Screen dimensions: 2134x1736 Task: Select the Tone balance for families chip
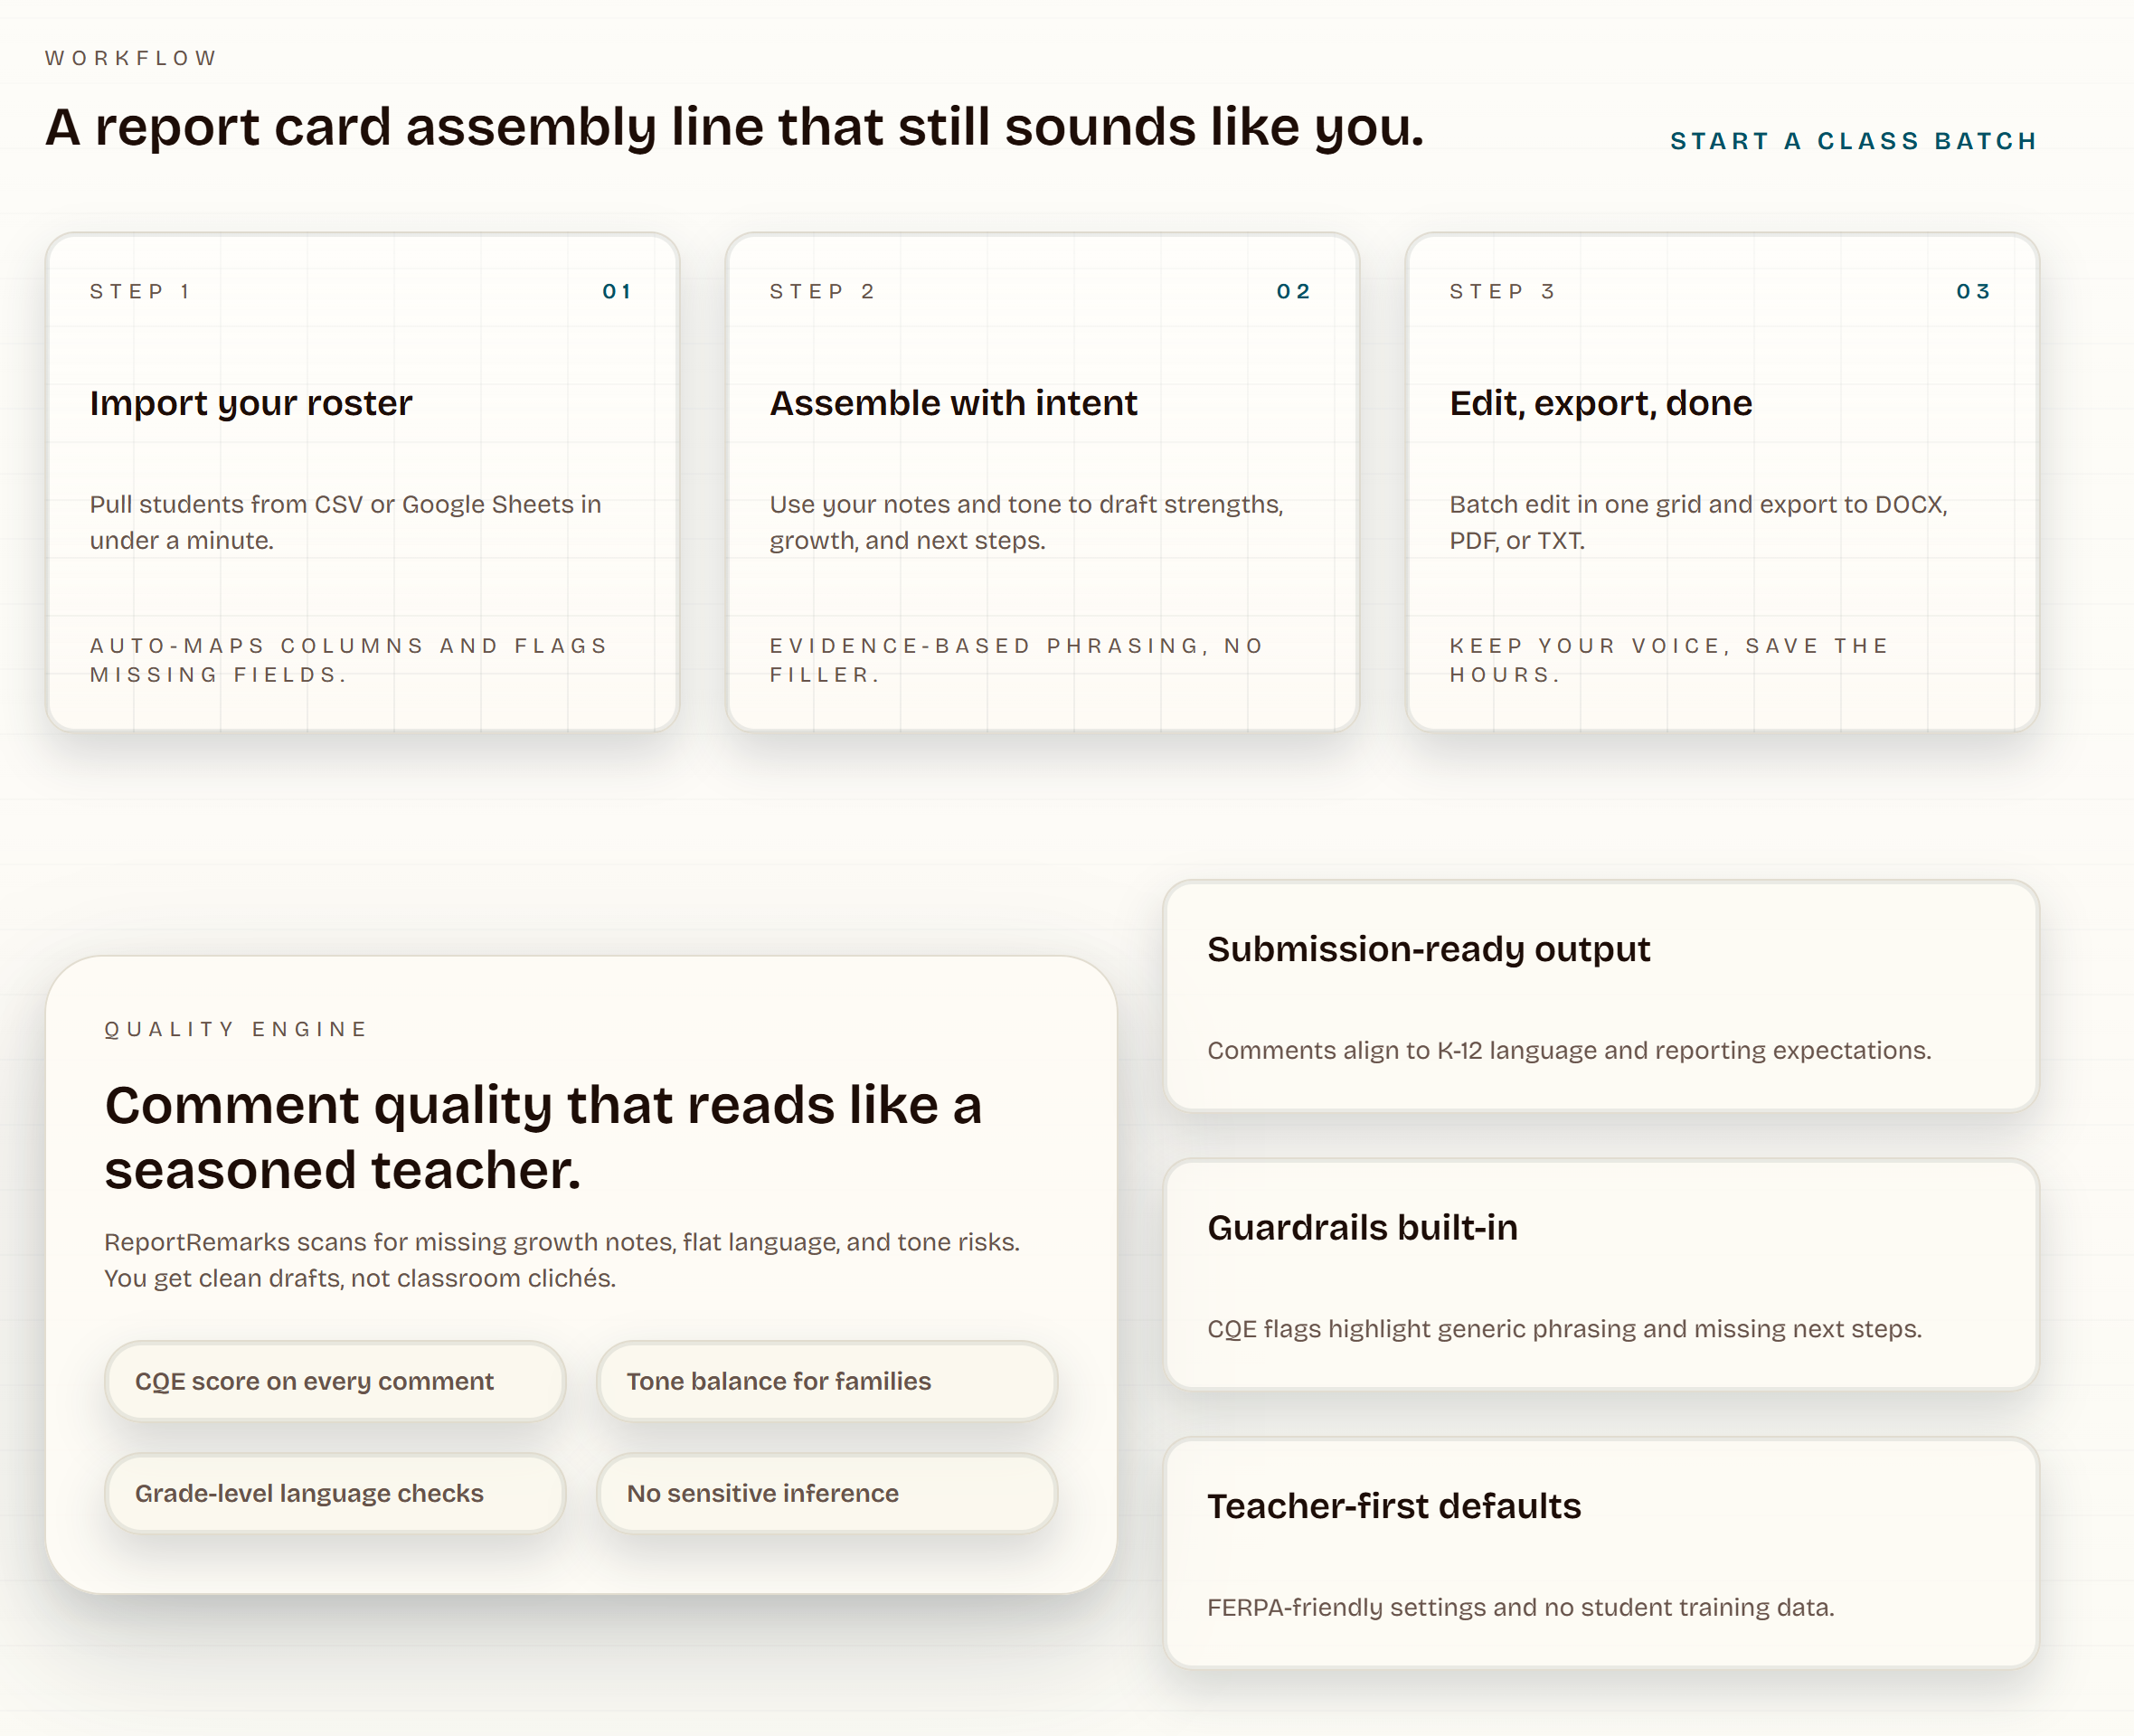826,1381
